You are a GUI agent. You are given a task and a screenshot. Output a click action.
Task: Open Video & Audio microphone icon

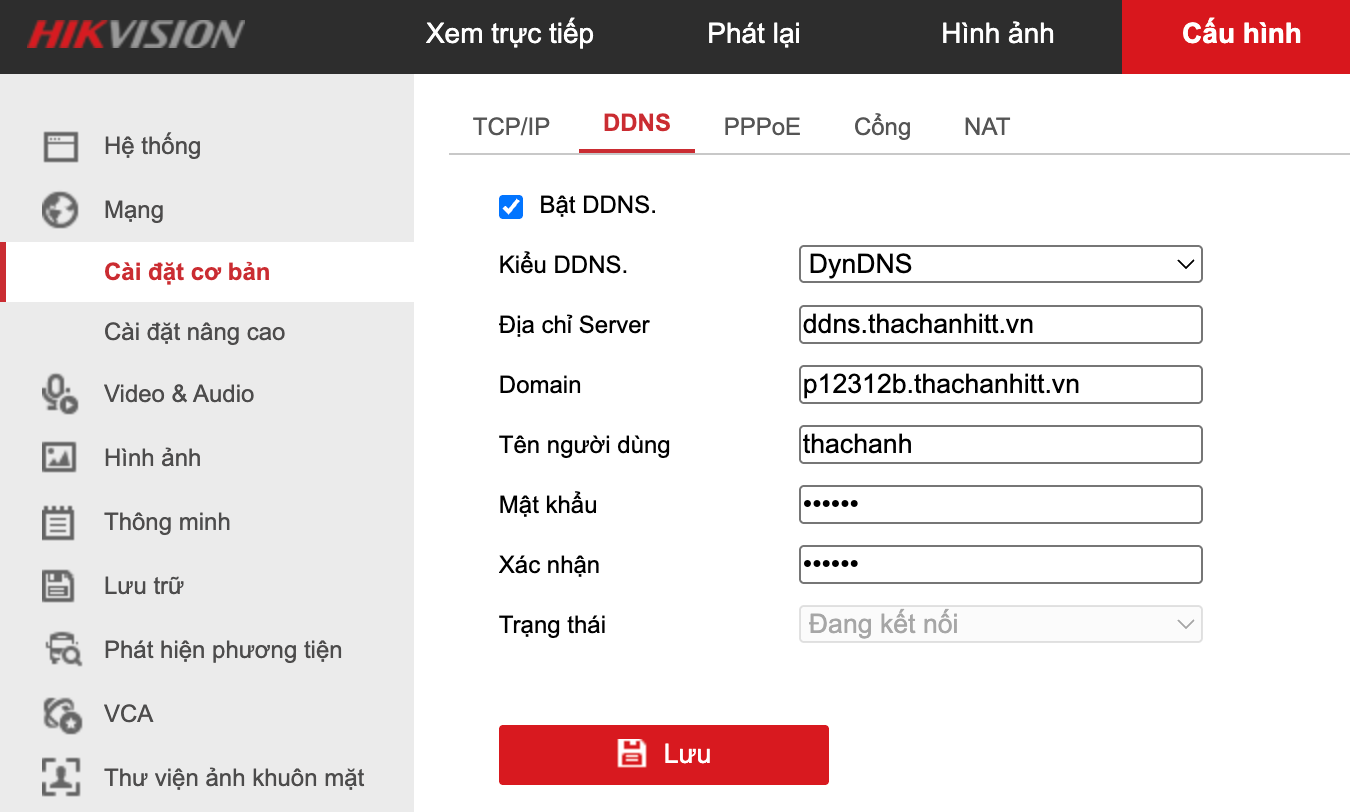coord(60,394)
